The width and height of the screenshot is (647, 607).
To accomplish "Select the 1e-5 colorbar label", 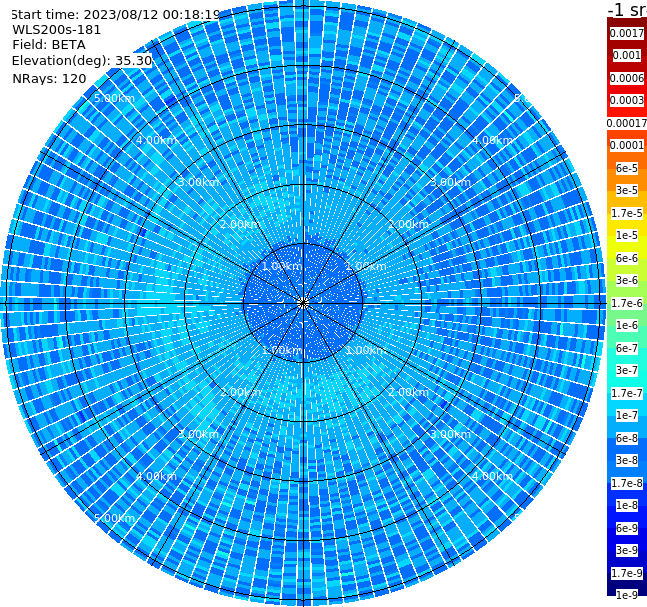I will point(627,235).
